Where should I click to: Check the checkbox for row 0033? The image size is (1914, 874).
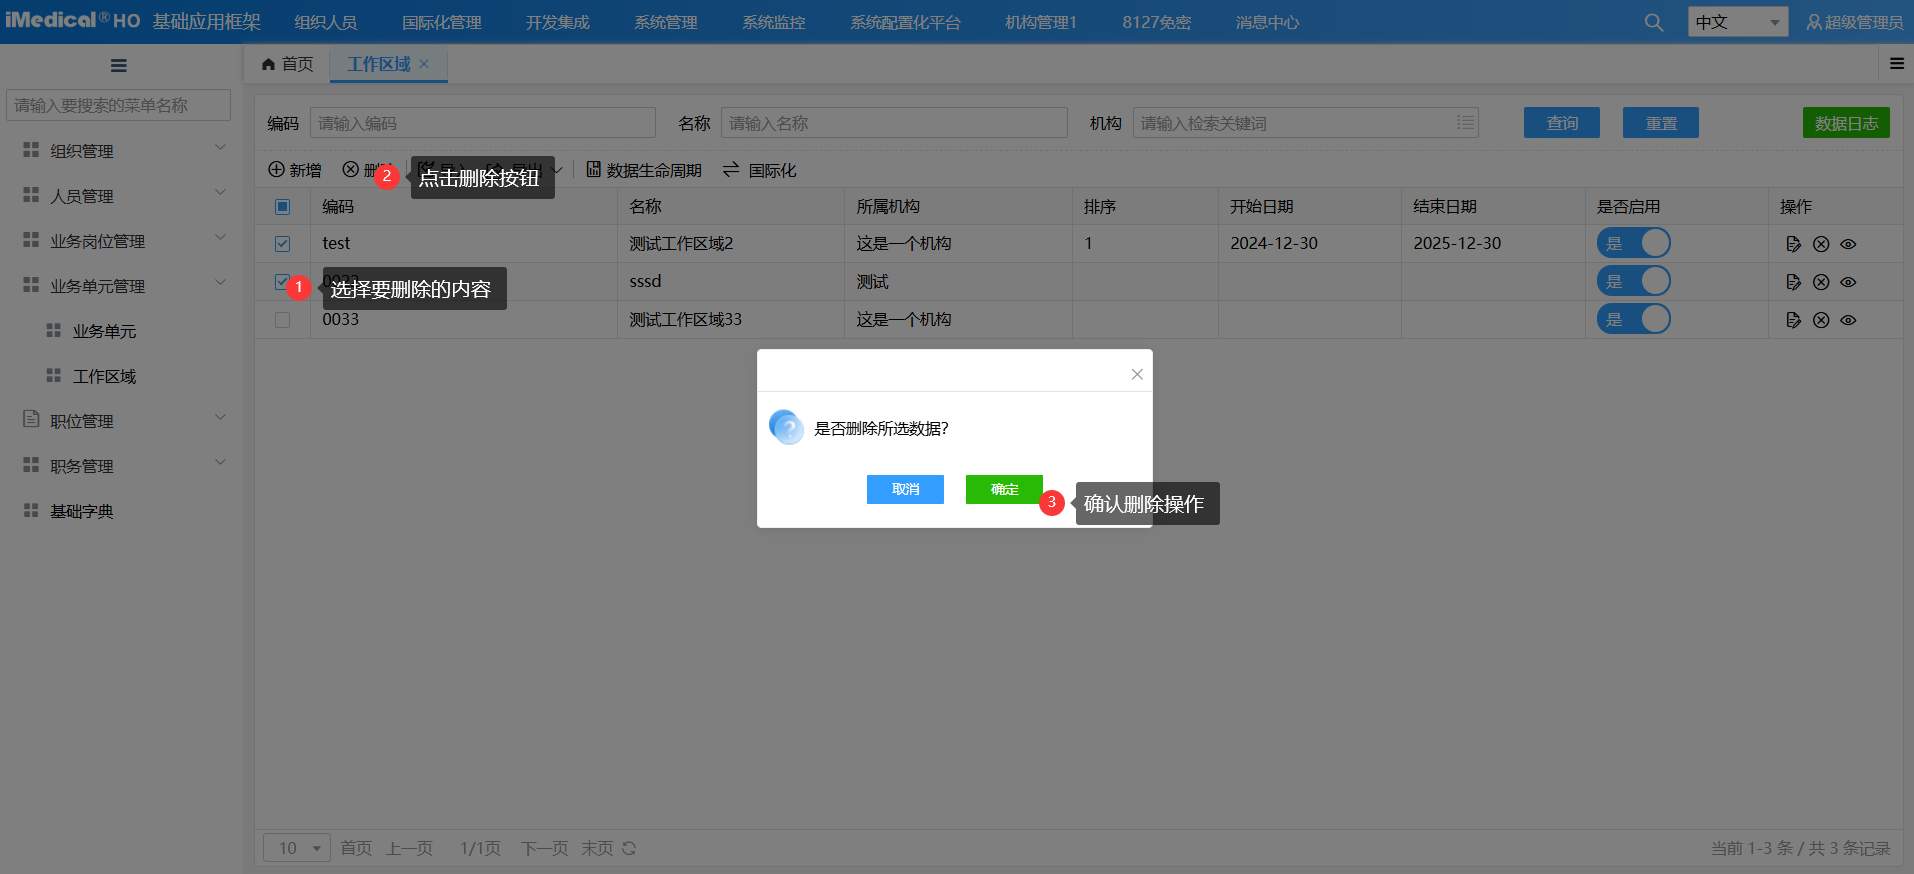point(283,320)
